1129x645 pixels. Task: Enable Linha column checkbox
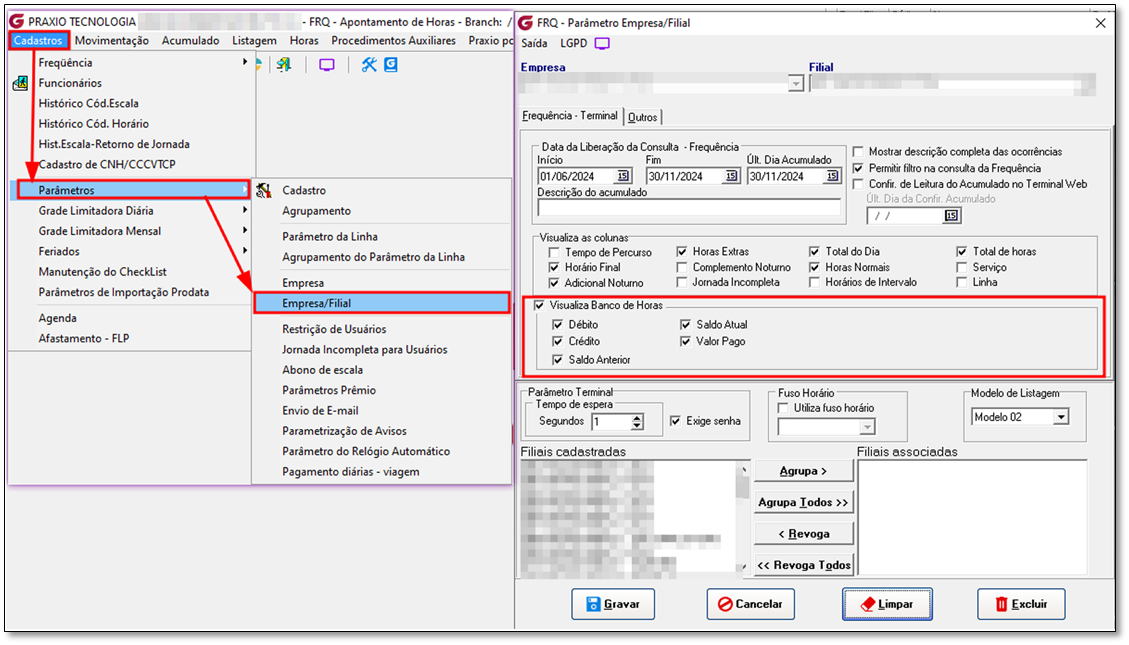tap(962, 282)
